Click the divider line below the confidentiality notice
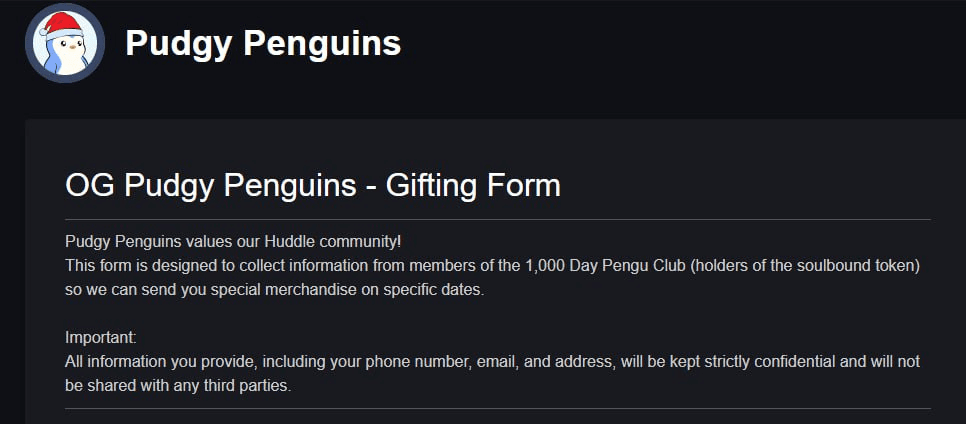The image size is (966, 424). pos(498,408)
